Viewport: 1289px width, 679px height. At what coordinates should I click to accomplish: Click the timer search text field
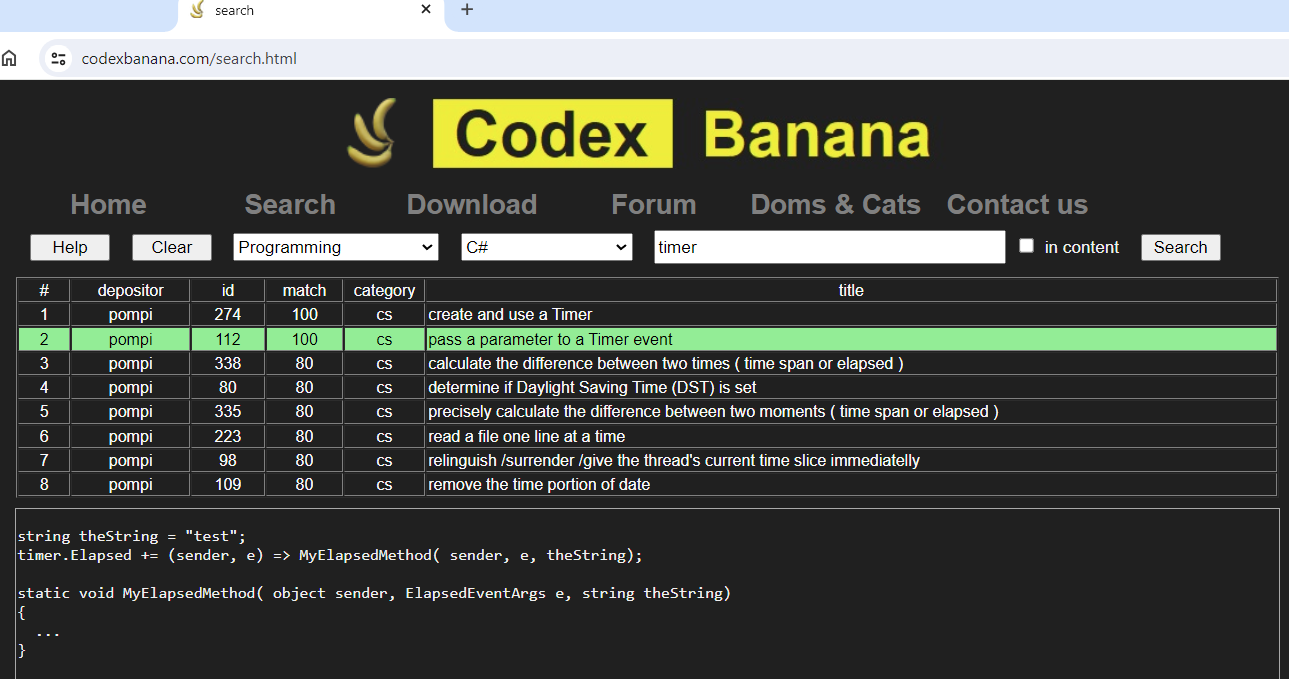pos(830,247)
